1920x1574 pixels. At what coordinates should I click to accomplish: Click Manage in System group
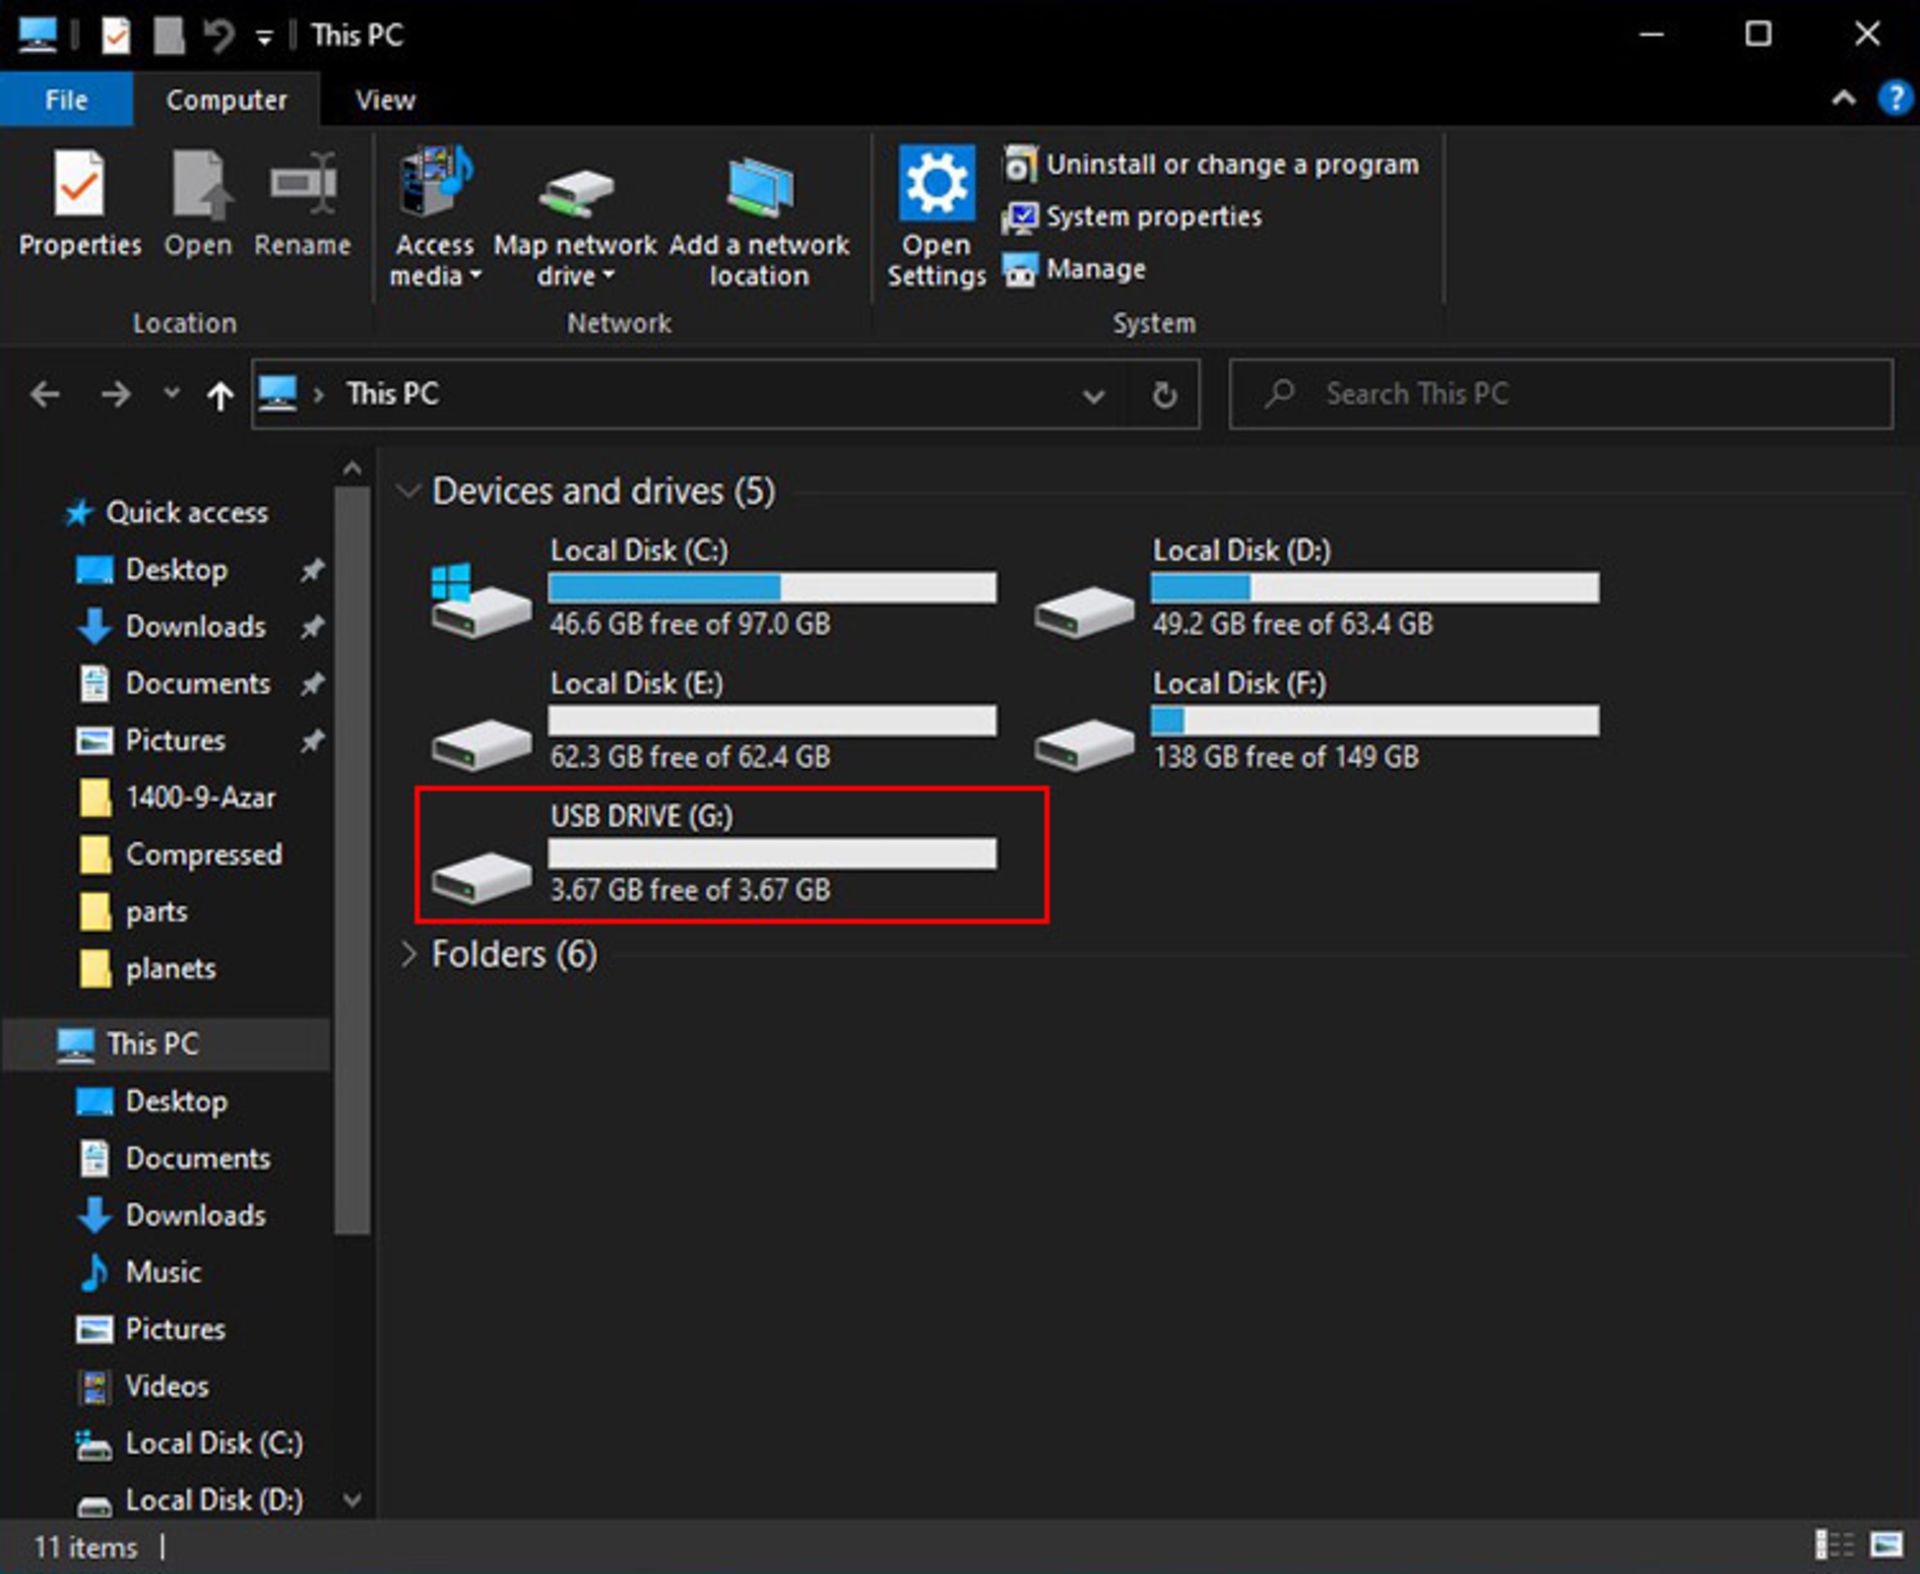tap(1095, 269)
